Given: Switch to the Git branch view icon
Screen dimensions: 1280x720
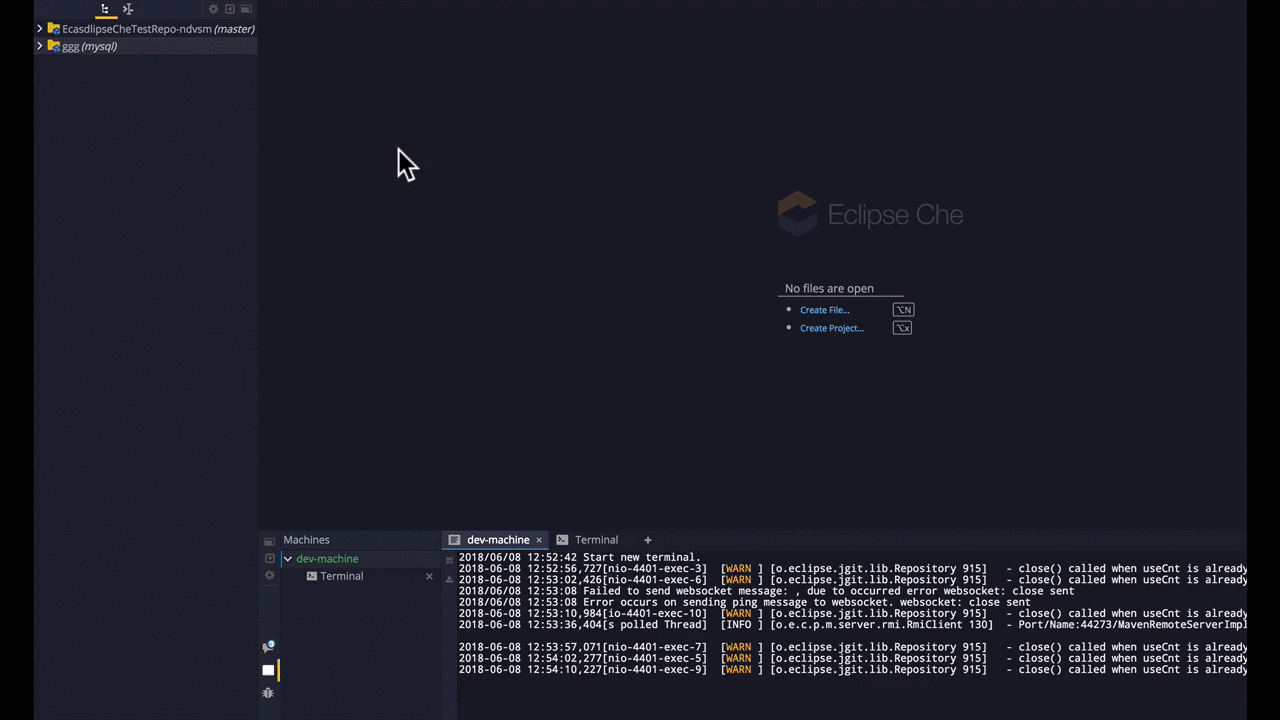Looking at the screenshot, I should [x=128, y=9].
